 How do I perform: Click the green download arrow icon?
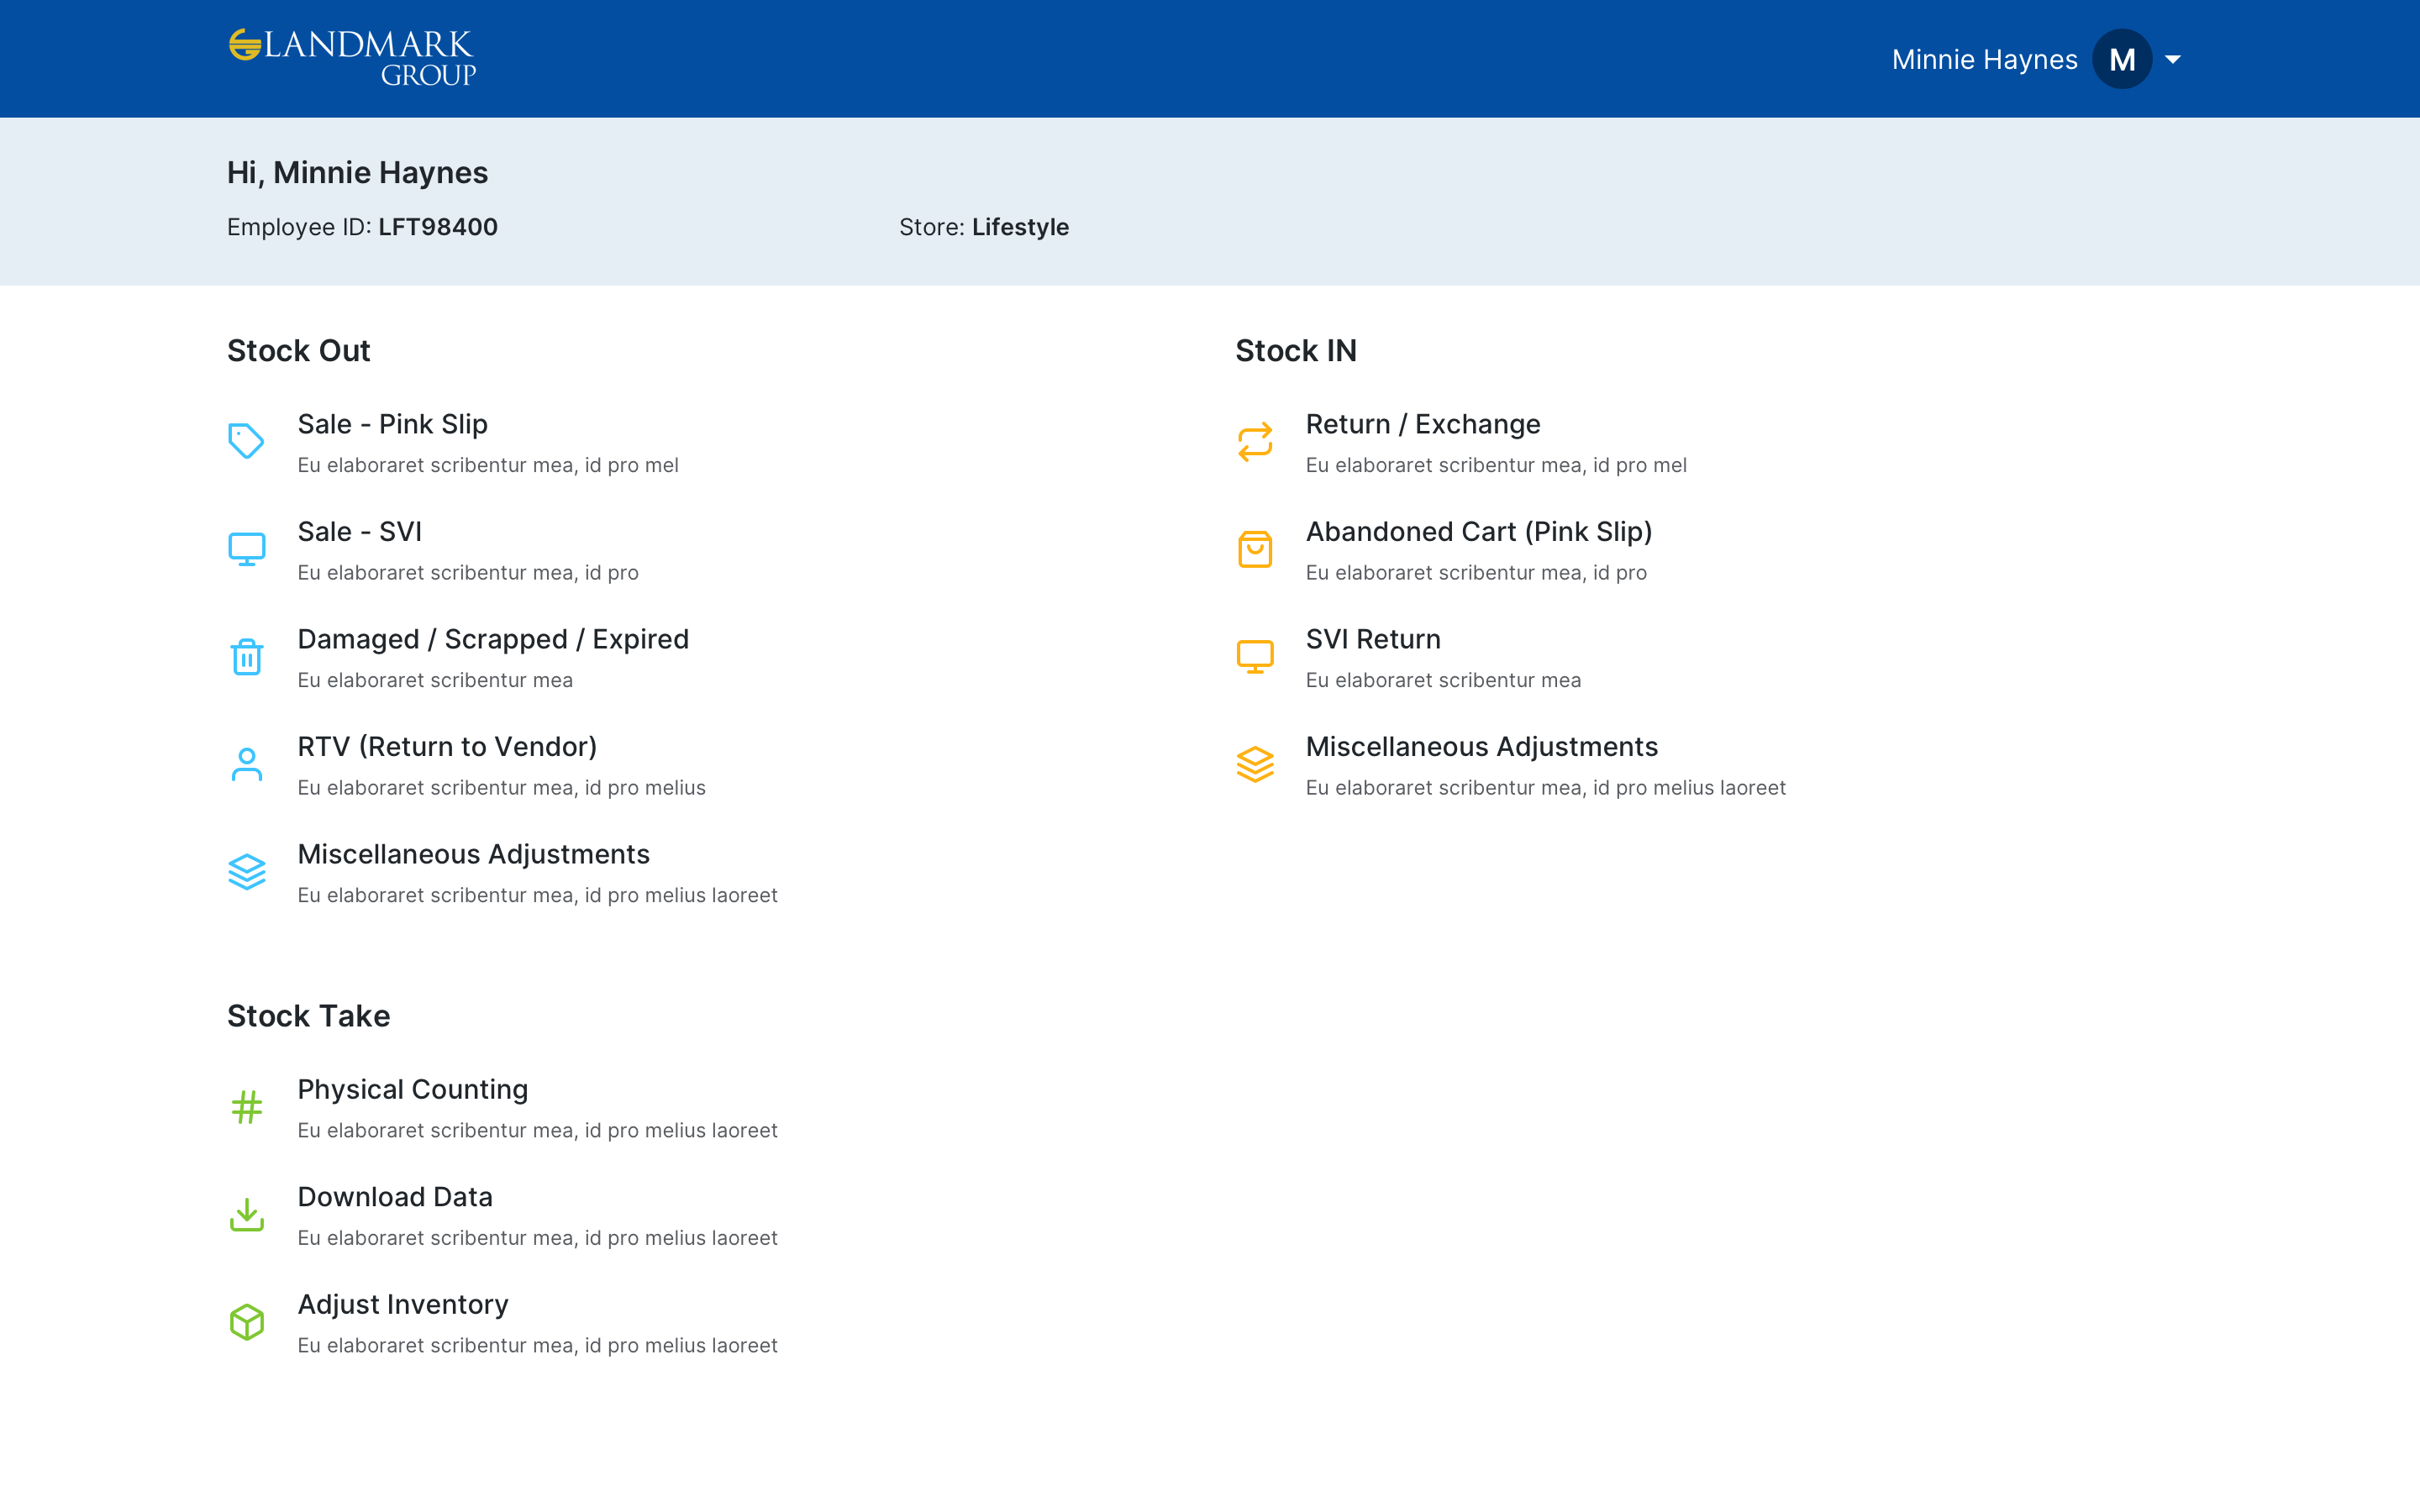tap(246, 1214)
